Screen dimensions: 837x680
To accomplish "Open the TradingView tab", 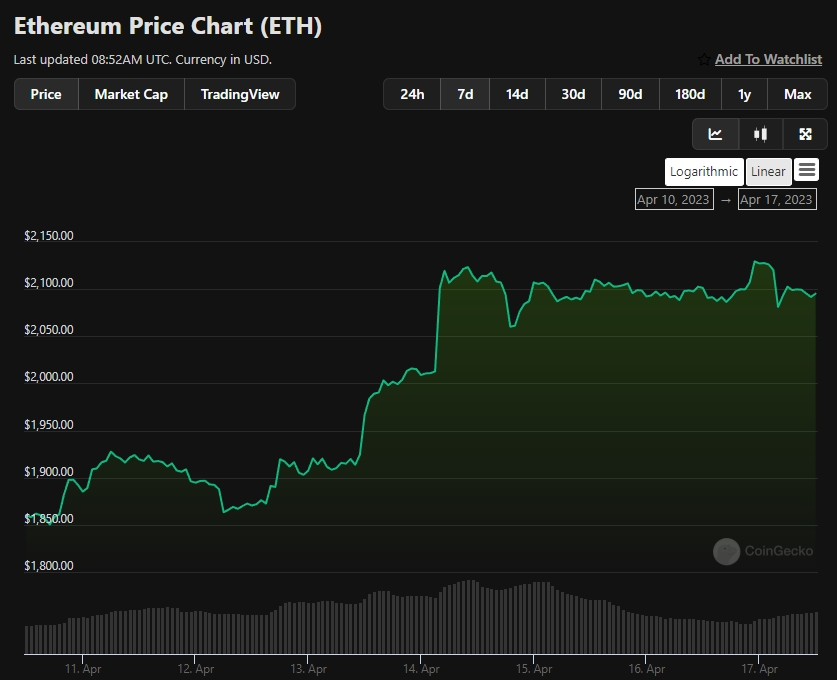I will tap(240, 94).
